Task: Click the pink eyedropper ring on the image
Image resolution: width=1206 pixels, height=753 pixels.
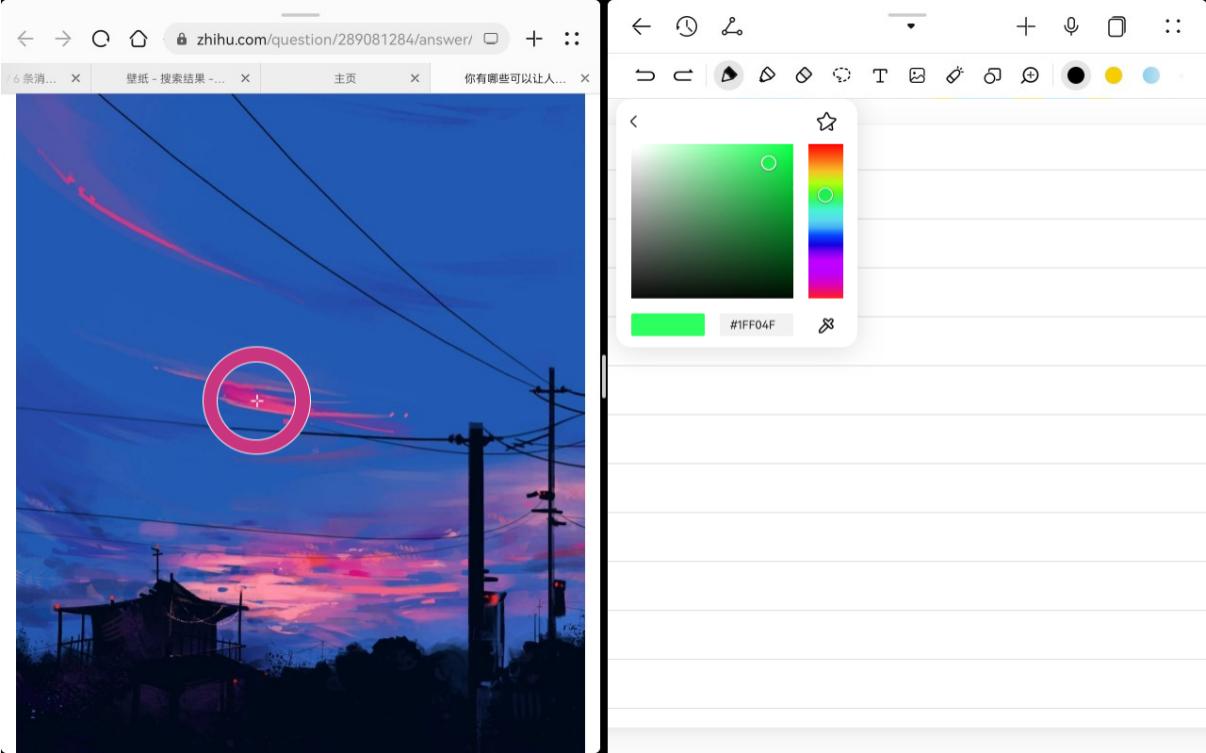Action: click(257, 400)
